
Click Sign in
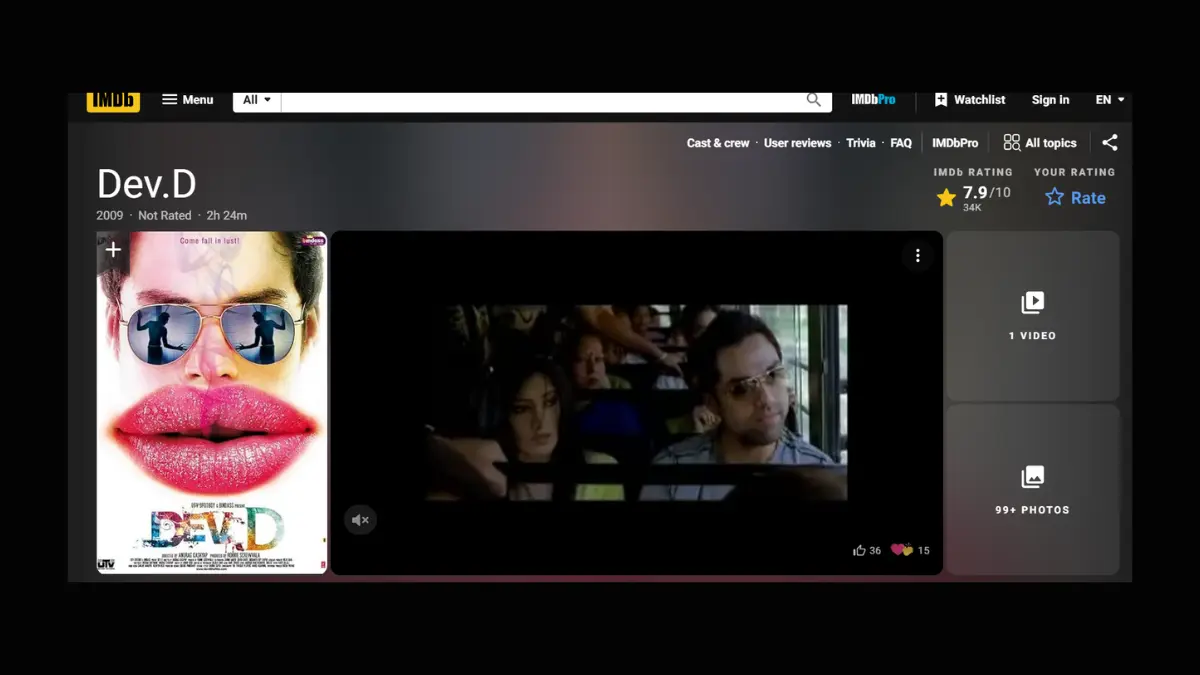click(1050, 100)
